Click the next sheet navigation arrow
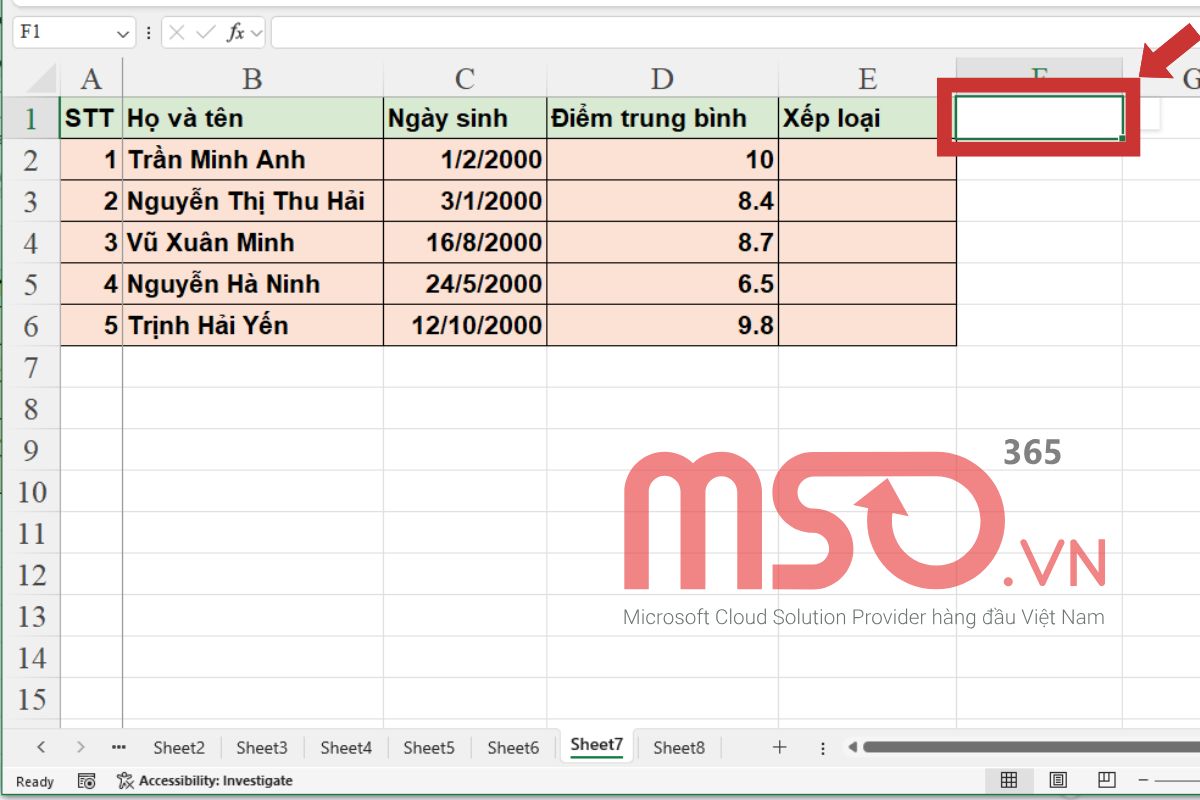This screenshot has width=1200, height=800. click(x=80, y=747)
